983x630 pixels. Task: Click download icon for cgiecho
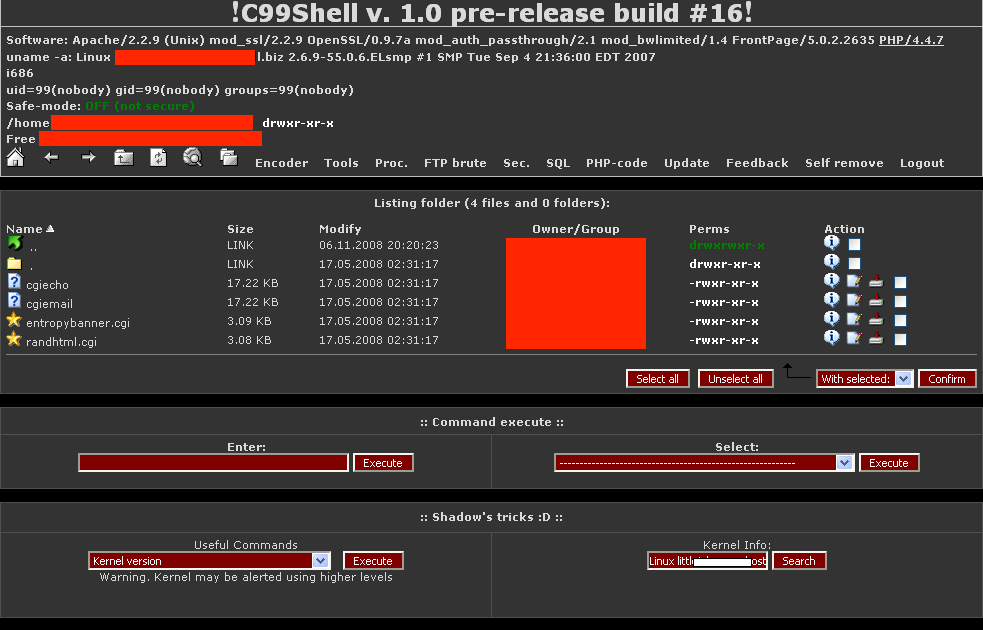876,281
